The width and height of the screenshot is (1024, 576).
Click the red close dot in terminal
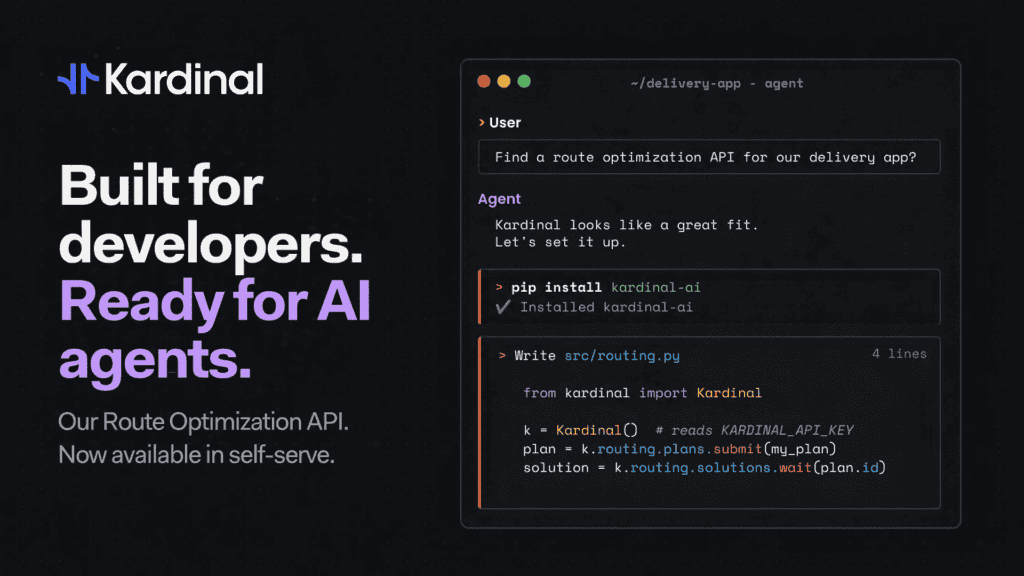click(484, 82)
